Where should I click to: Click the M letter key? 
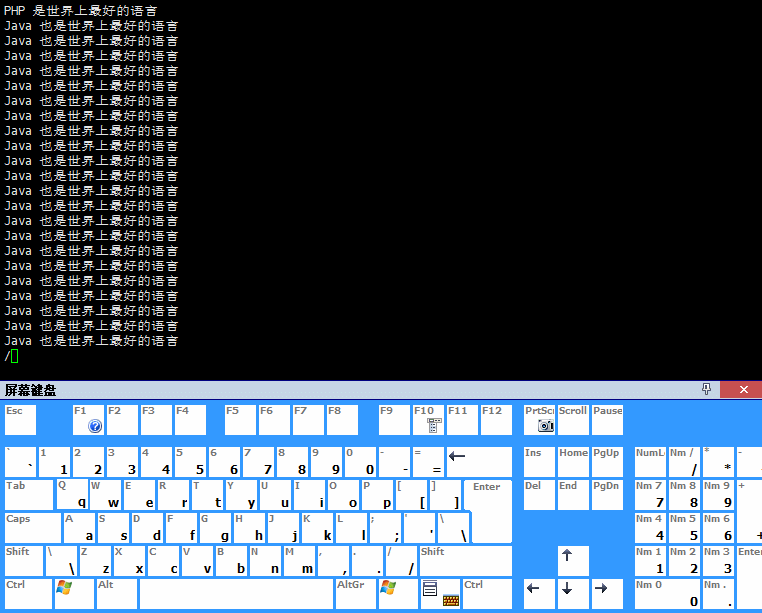[x=299, y=560]
